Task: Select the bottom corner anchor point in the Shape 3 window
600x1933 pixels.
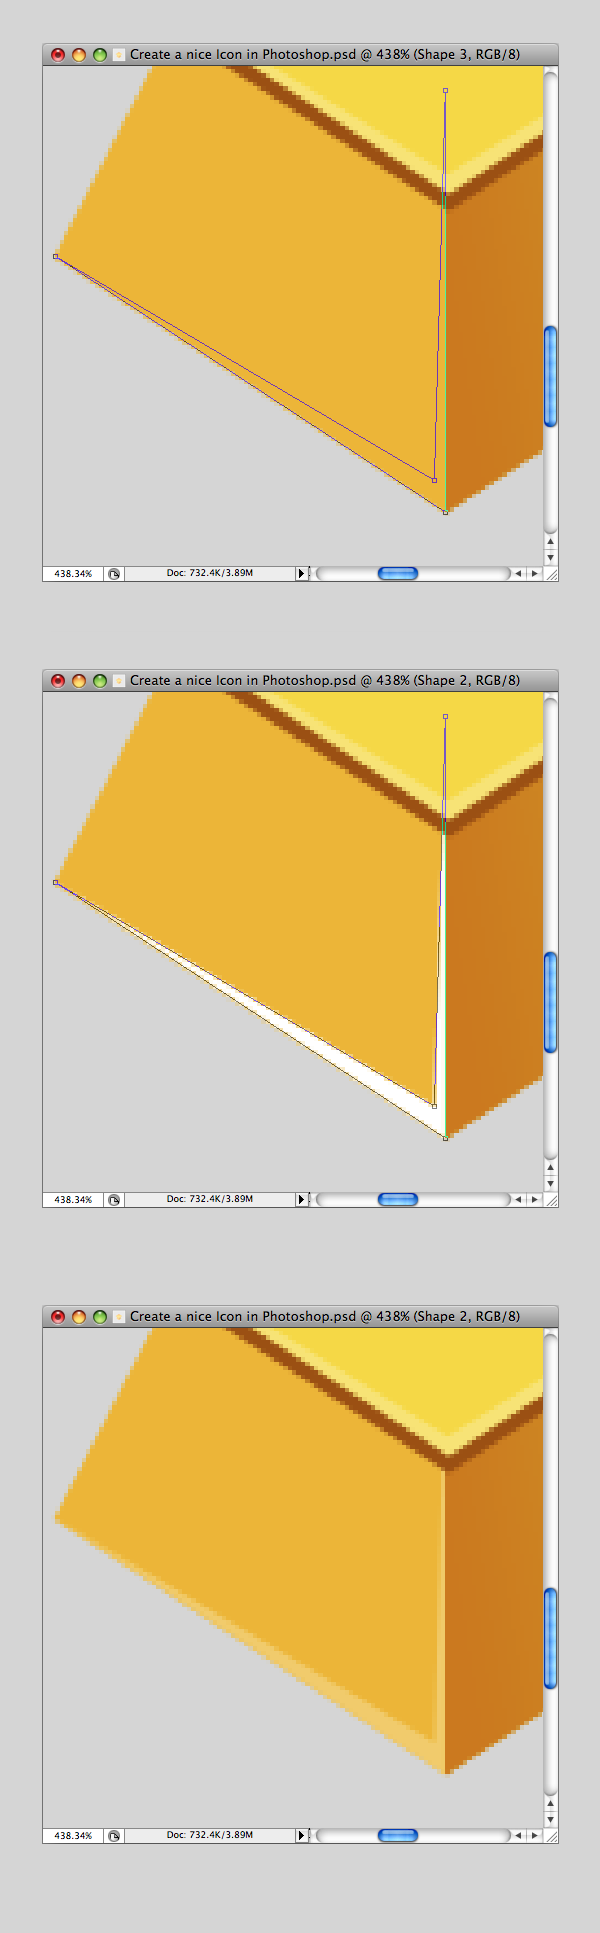Action: (445, 512)
